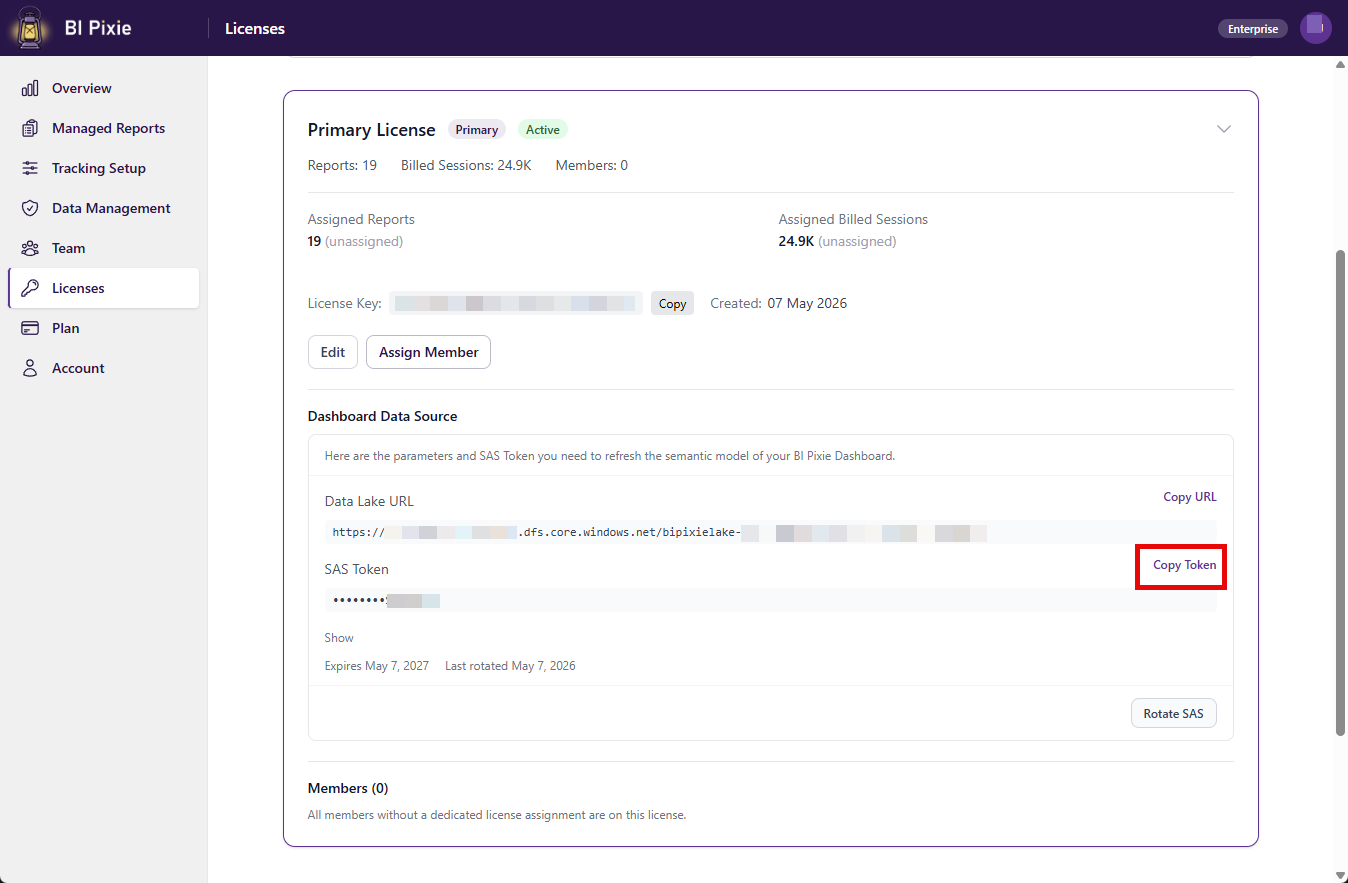Click the Active status badge
Image resolution: width=1348 pixels, height=883 pixels.
tap(543, 130)
